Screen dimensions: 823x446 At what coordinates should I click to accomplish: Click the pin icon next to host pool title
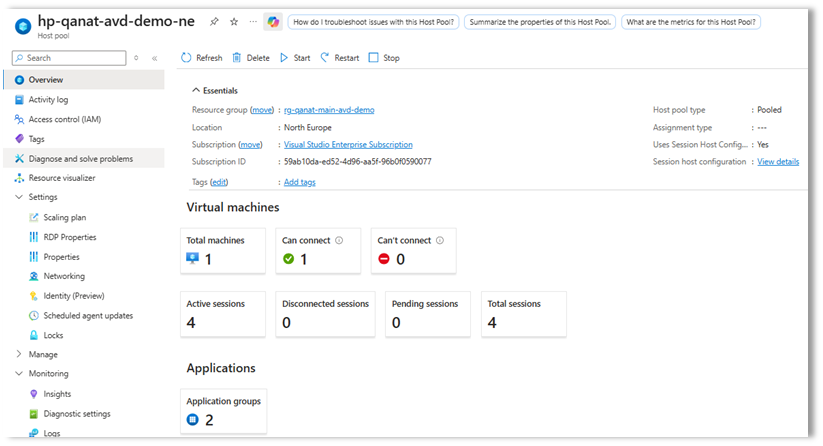[214, 21]
